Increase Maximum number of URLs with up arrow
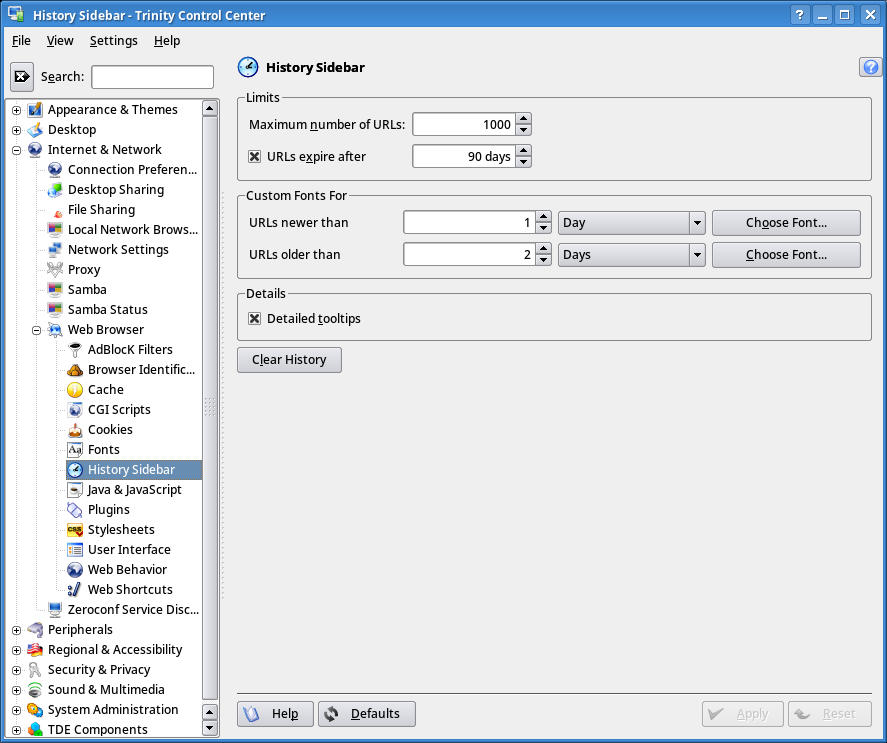Image resolution: width=887 pixels, height=743 pixels. (524, 119)
